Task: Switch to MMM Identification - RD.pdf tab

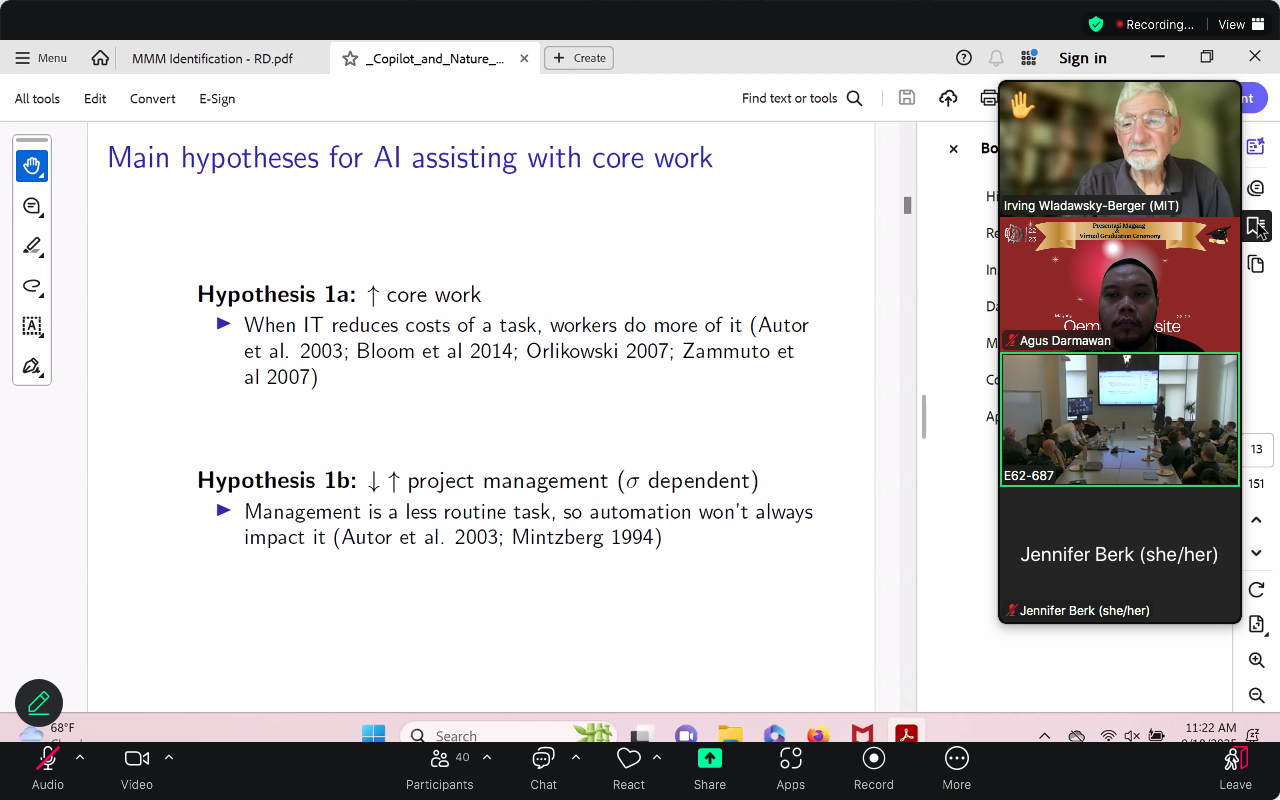Action: [x=212, y=58]
